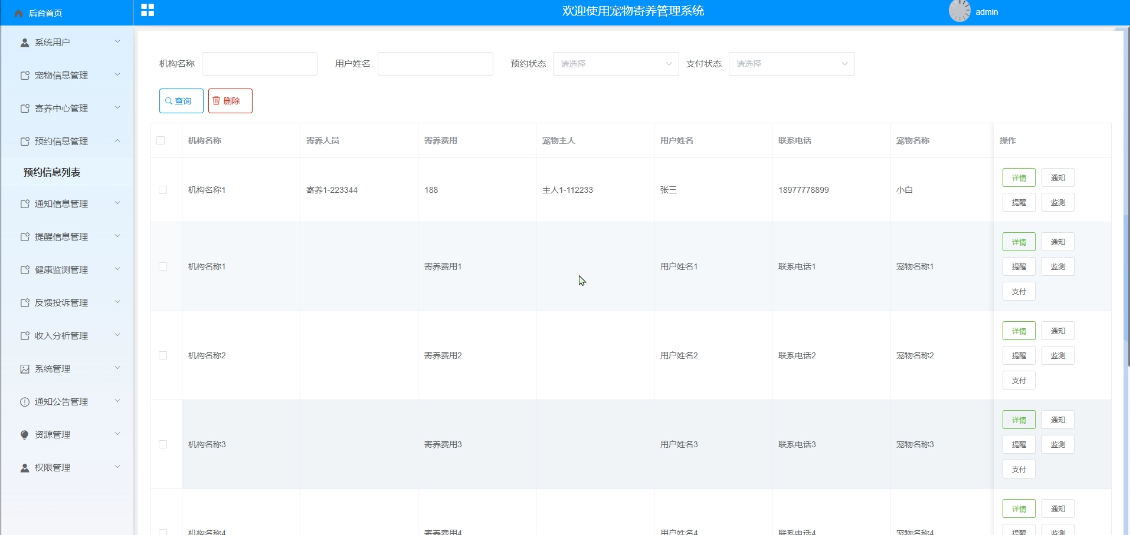The image size is (1130, 535).
Task: Click the icon beside 提醒信息管理
Action: [25, 237]
